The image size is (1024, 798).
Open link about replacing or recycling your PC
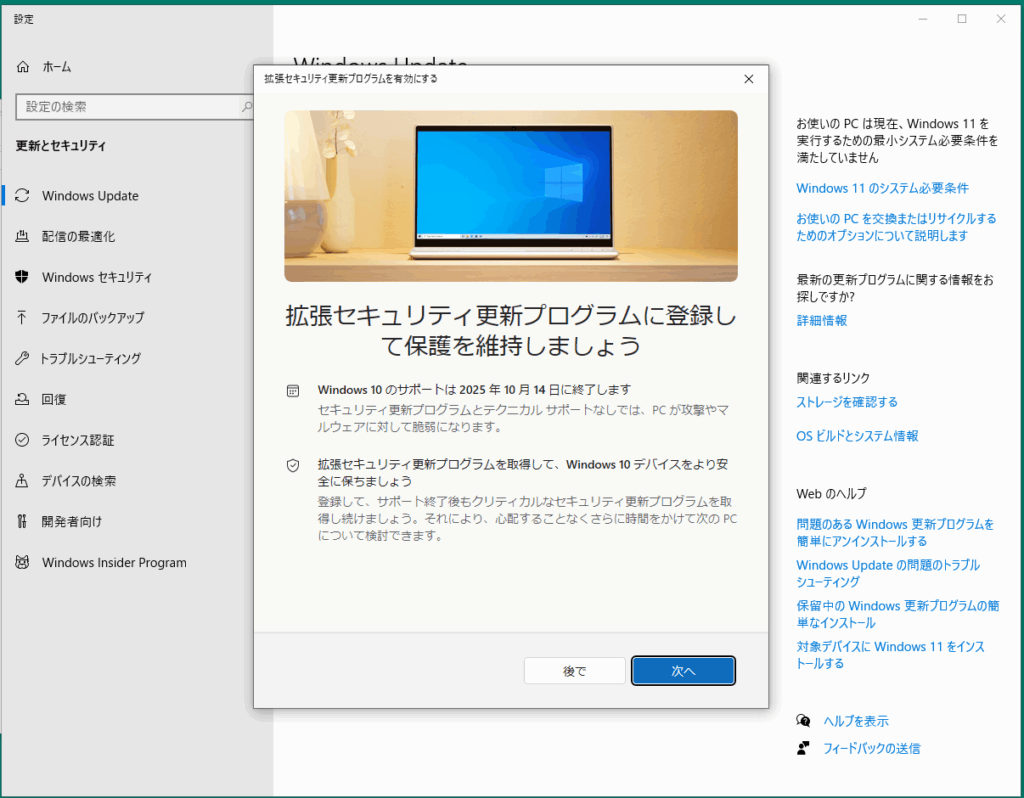click(x=896, y=227)
